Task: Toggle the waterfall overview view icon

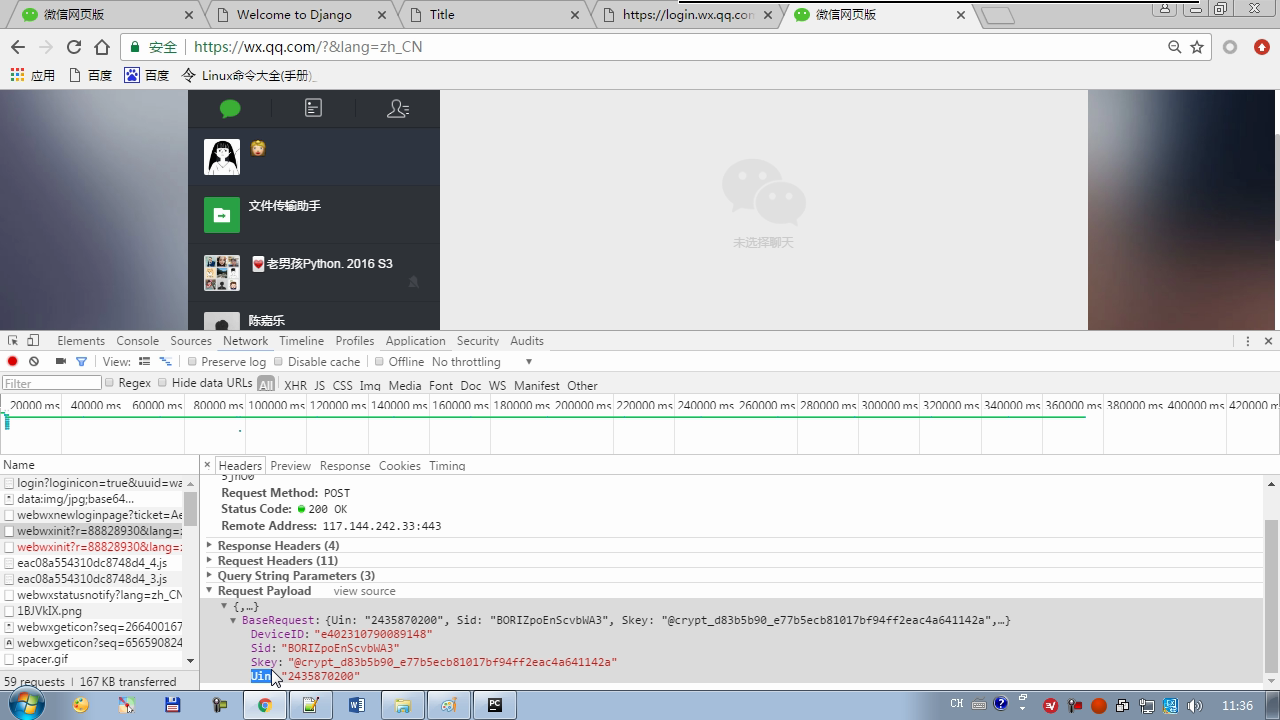Action: coord(166,362)
